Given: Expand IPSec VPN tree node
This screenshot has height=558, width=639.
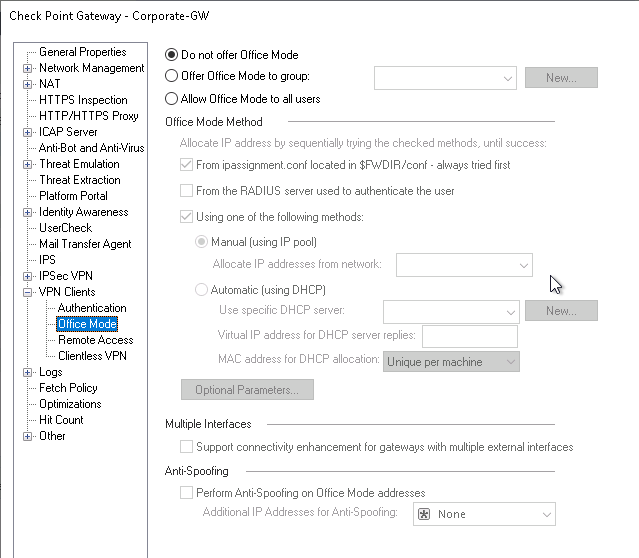Looking at the screenshot, I should click(27, 276).
